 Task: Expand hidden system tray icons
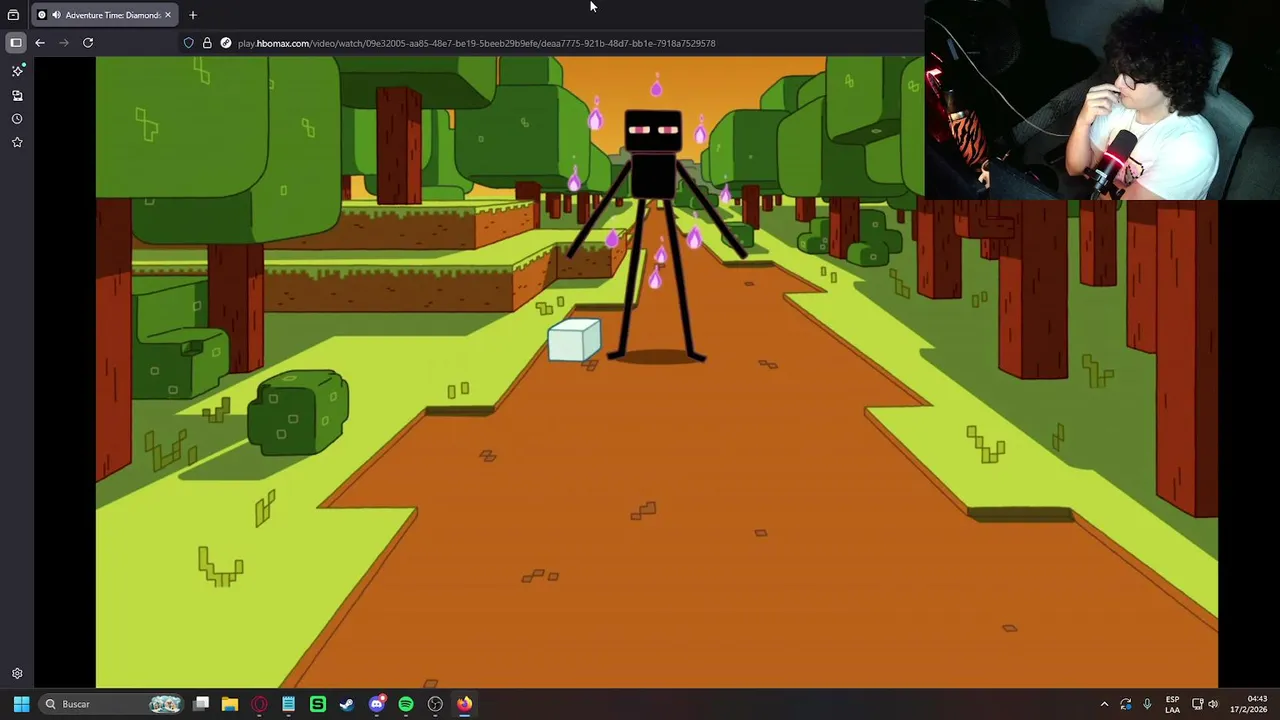click(1104, 704)
